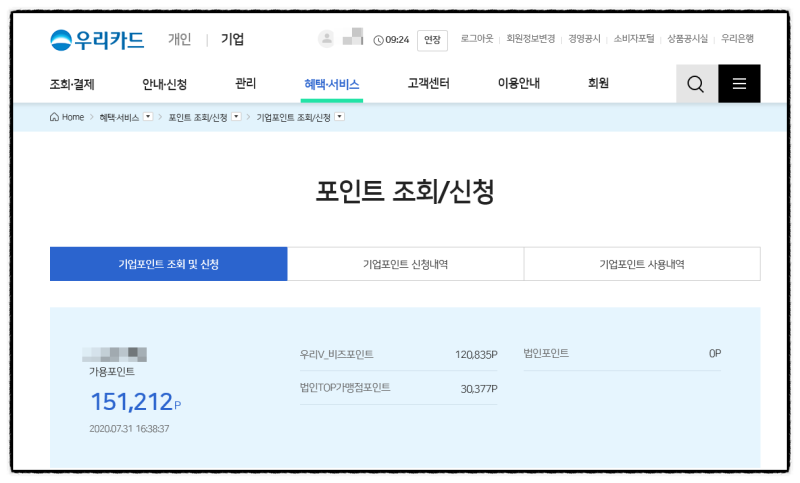Go to Home via the house icon
Image resolution: width=800 pixels, height=483 pixels.
(55, 117)
